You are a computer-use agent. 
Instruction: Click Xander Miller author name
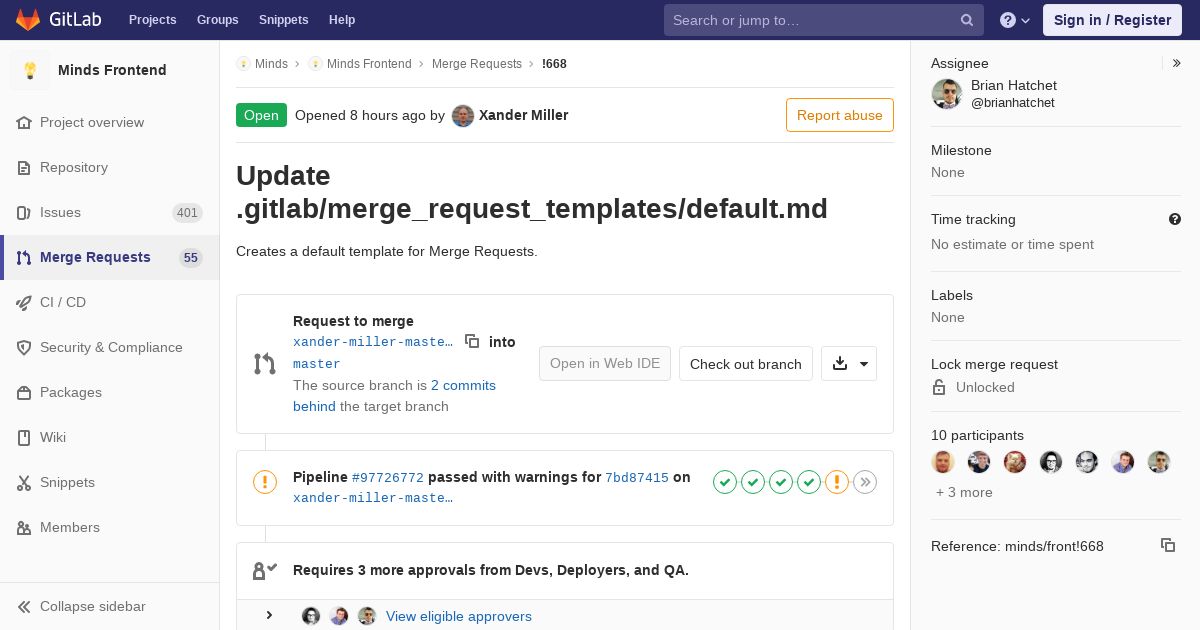(524, 115)
